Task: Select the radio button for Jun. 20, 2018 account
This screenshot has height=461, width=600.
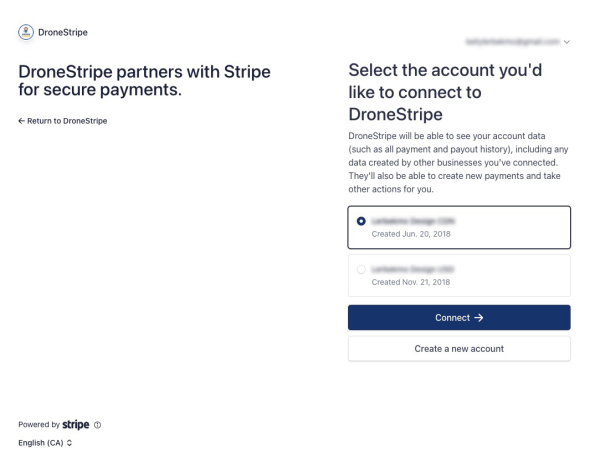Action: [x=360, y=220]
